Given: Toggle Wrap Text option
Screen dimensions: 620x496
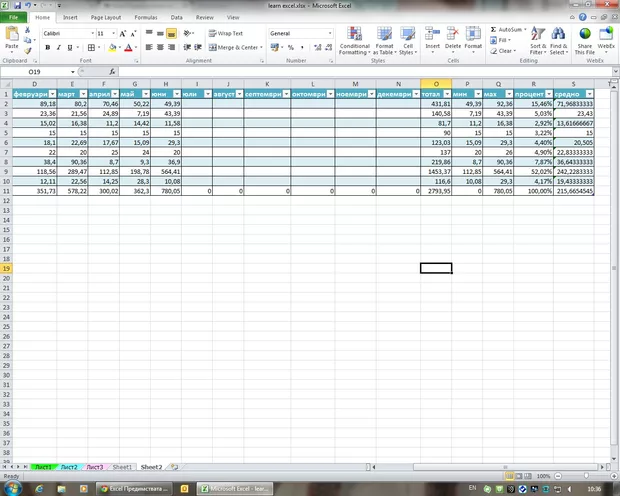Looking at the screenshot, I should pos(225,33).
